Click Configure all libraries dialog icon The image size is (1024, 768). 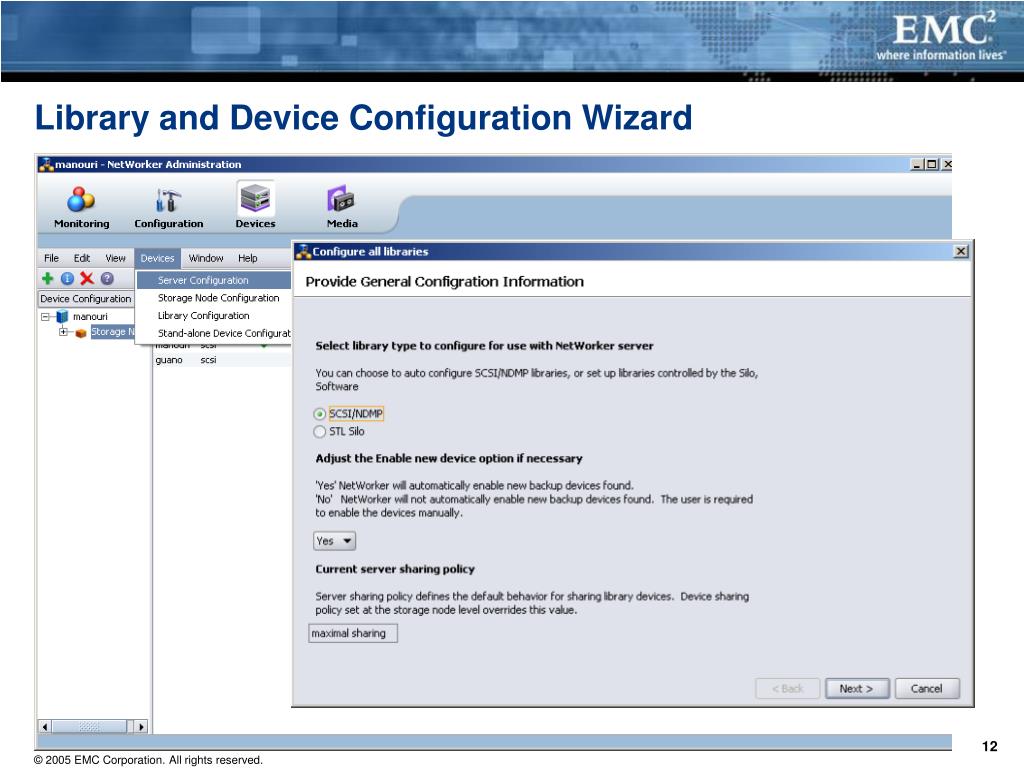click(303, 251)
